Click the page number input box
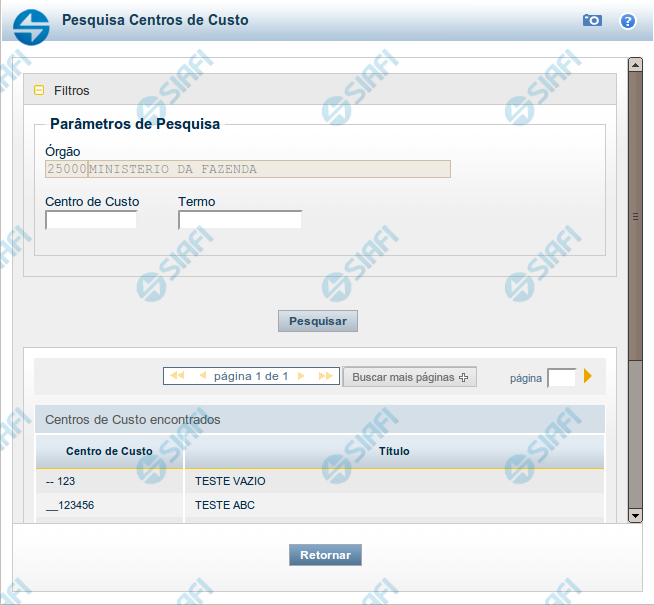The image size is (654, 605). [561, 378]
